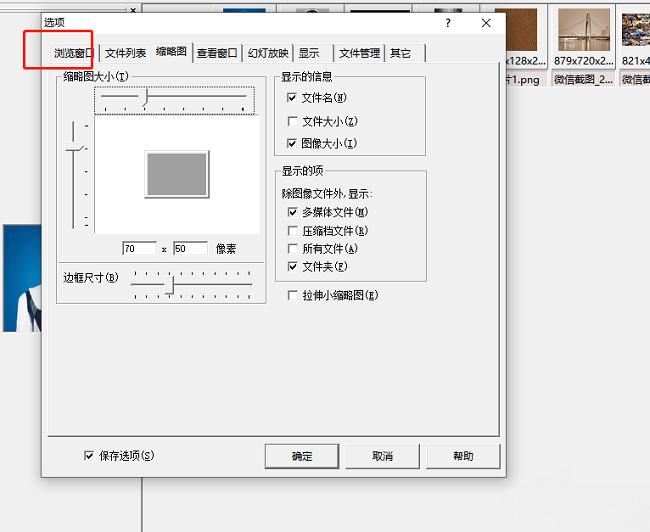The height and width of the screenshot is (532, 650).
Task: Switch to the 浏览窗口 tab
Action: (74, 53)
